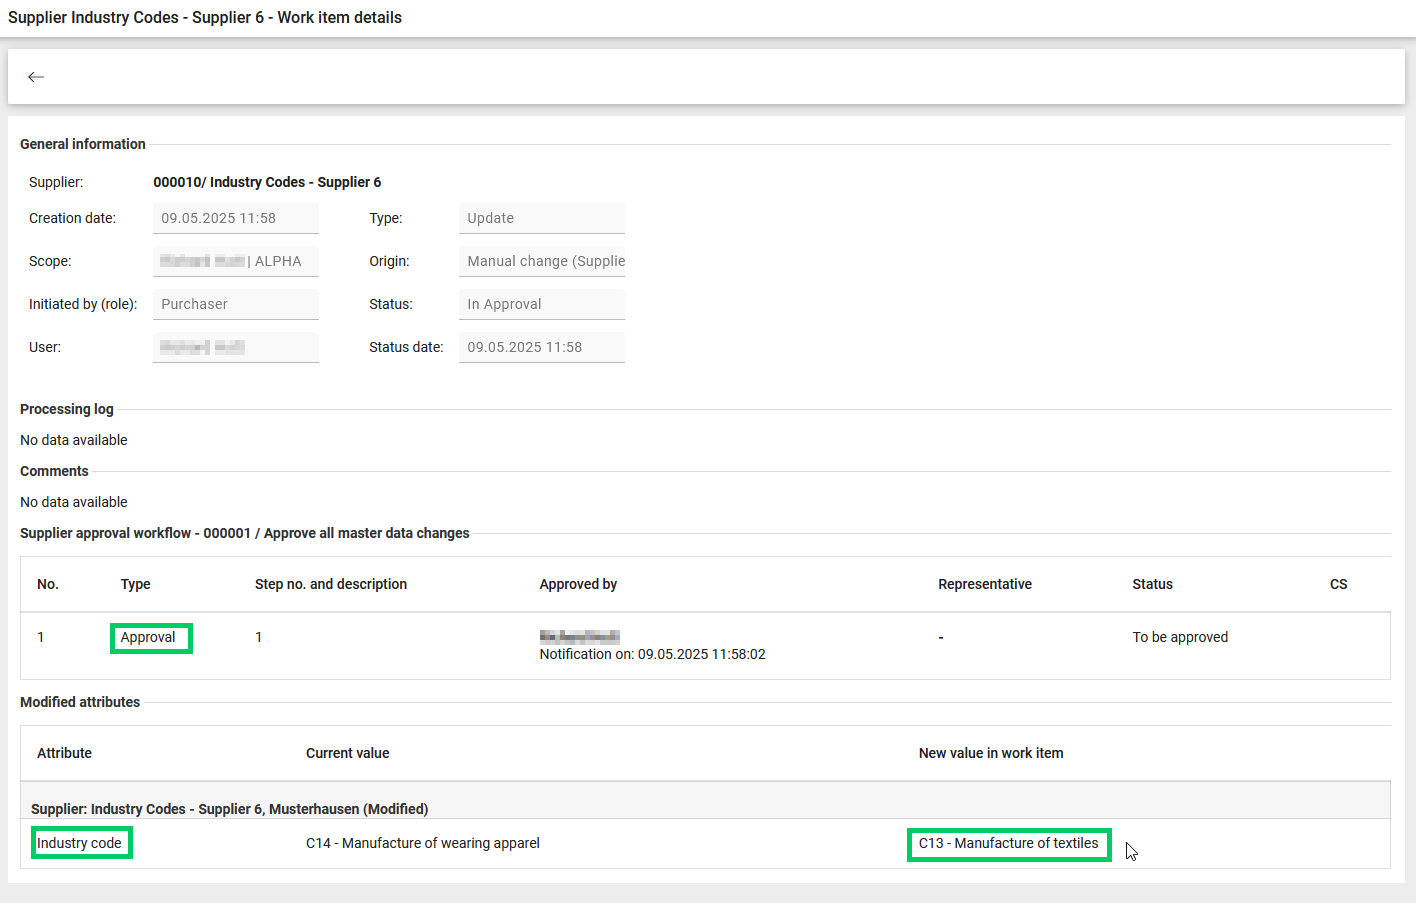The height and width of the screenshot is (903, 1416).
Task: Select the new value C13 - Manufacture of textiles
Action: coord(1008,844)
